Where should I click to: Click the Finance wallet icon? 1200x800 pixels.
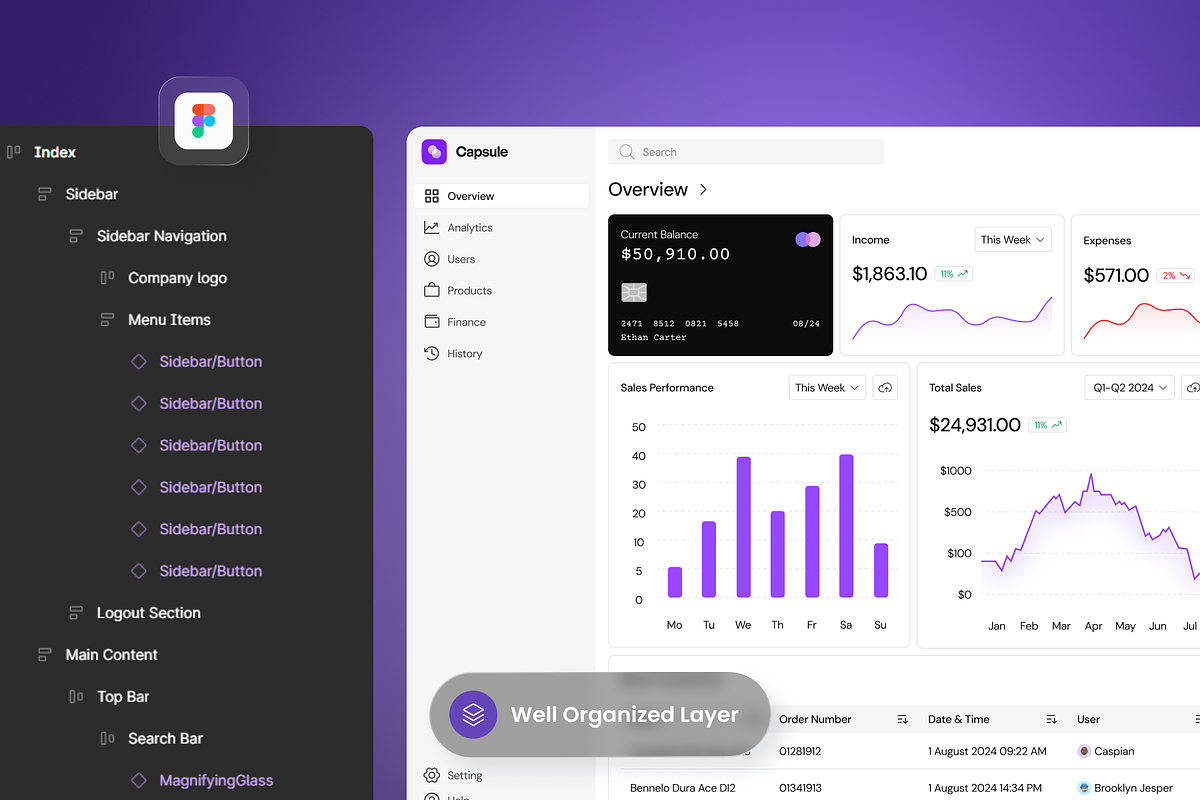(x=432, y=322)
